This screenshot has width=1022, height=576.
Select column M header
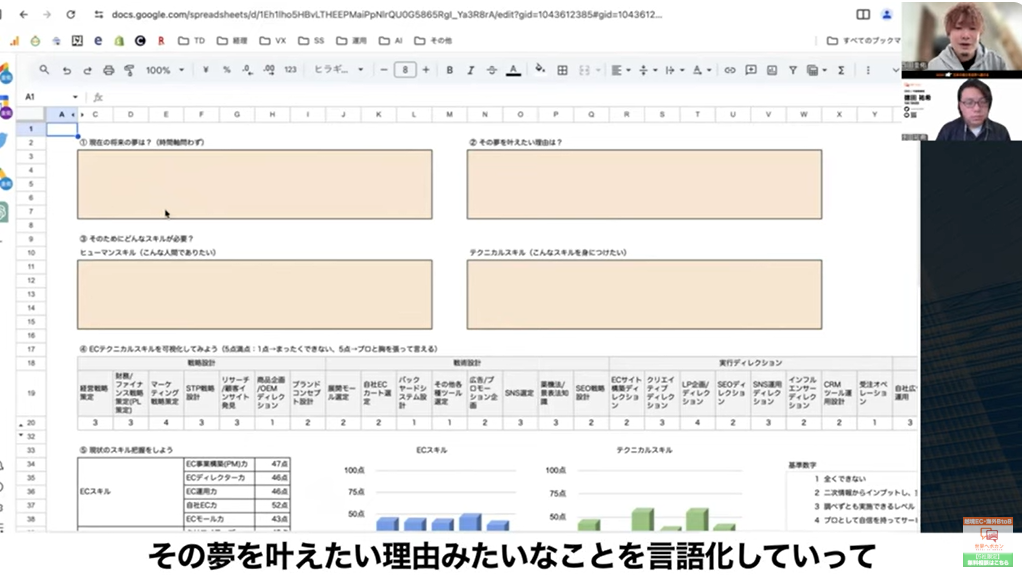pyautogui.click(x=449, y=115)
